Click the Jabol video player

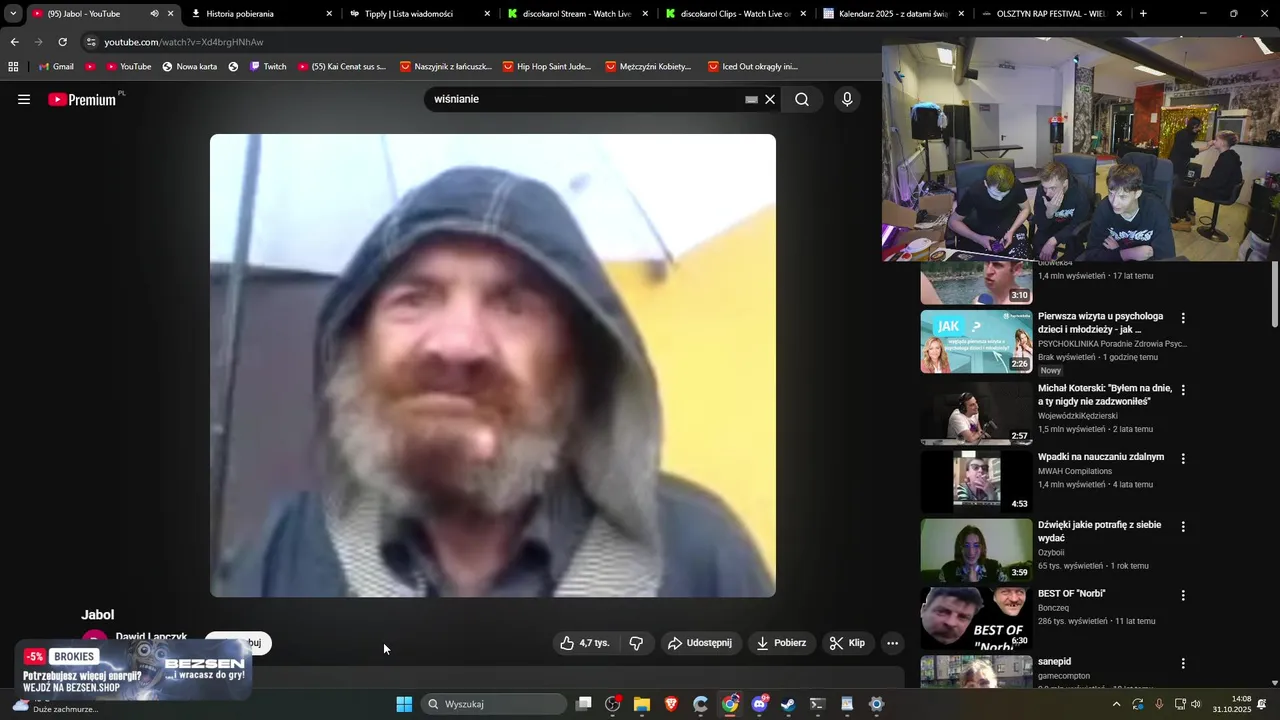pos(493,365)
